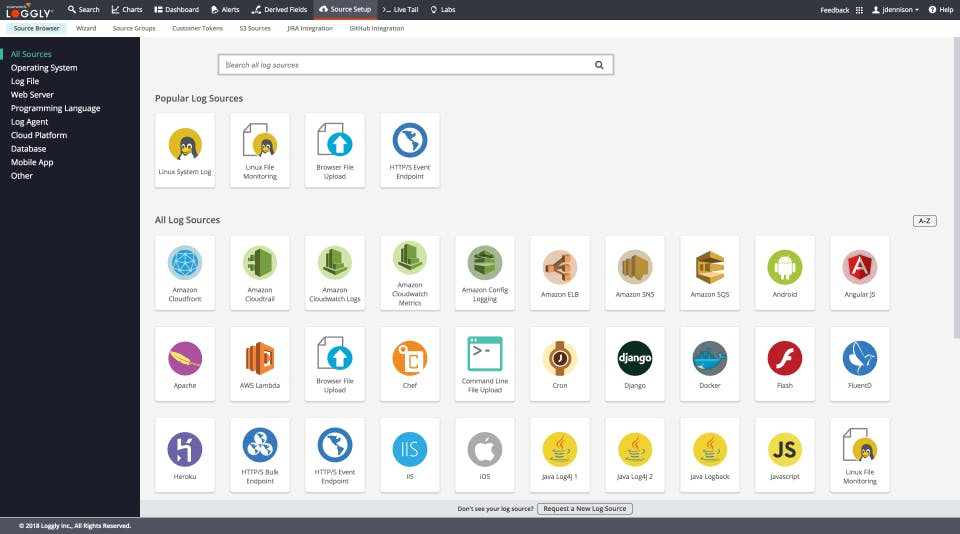The height and width of the screenshot is (534, 960).
Task: Choose the iOS log source
Action: tap(485, 455)
